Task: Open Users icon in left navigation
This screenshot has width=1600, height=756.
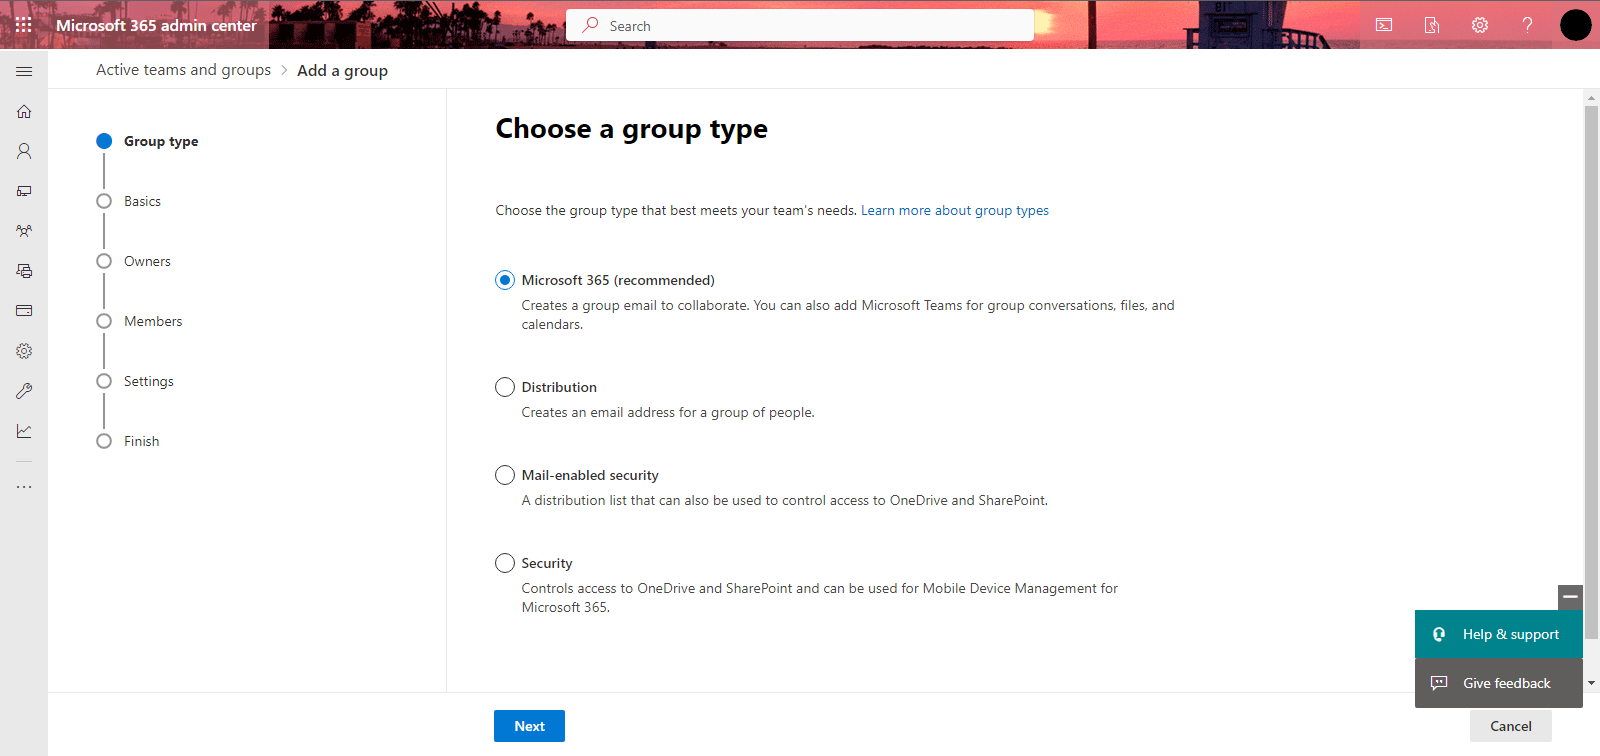Action: click(24, 151)
